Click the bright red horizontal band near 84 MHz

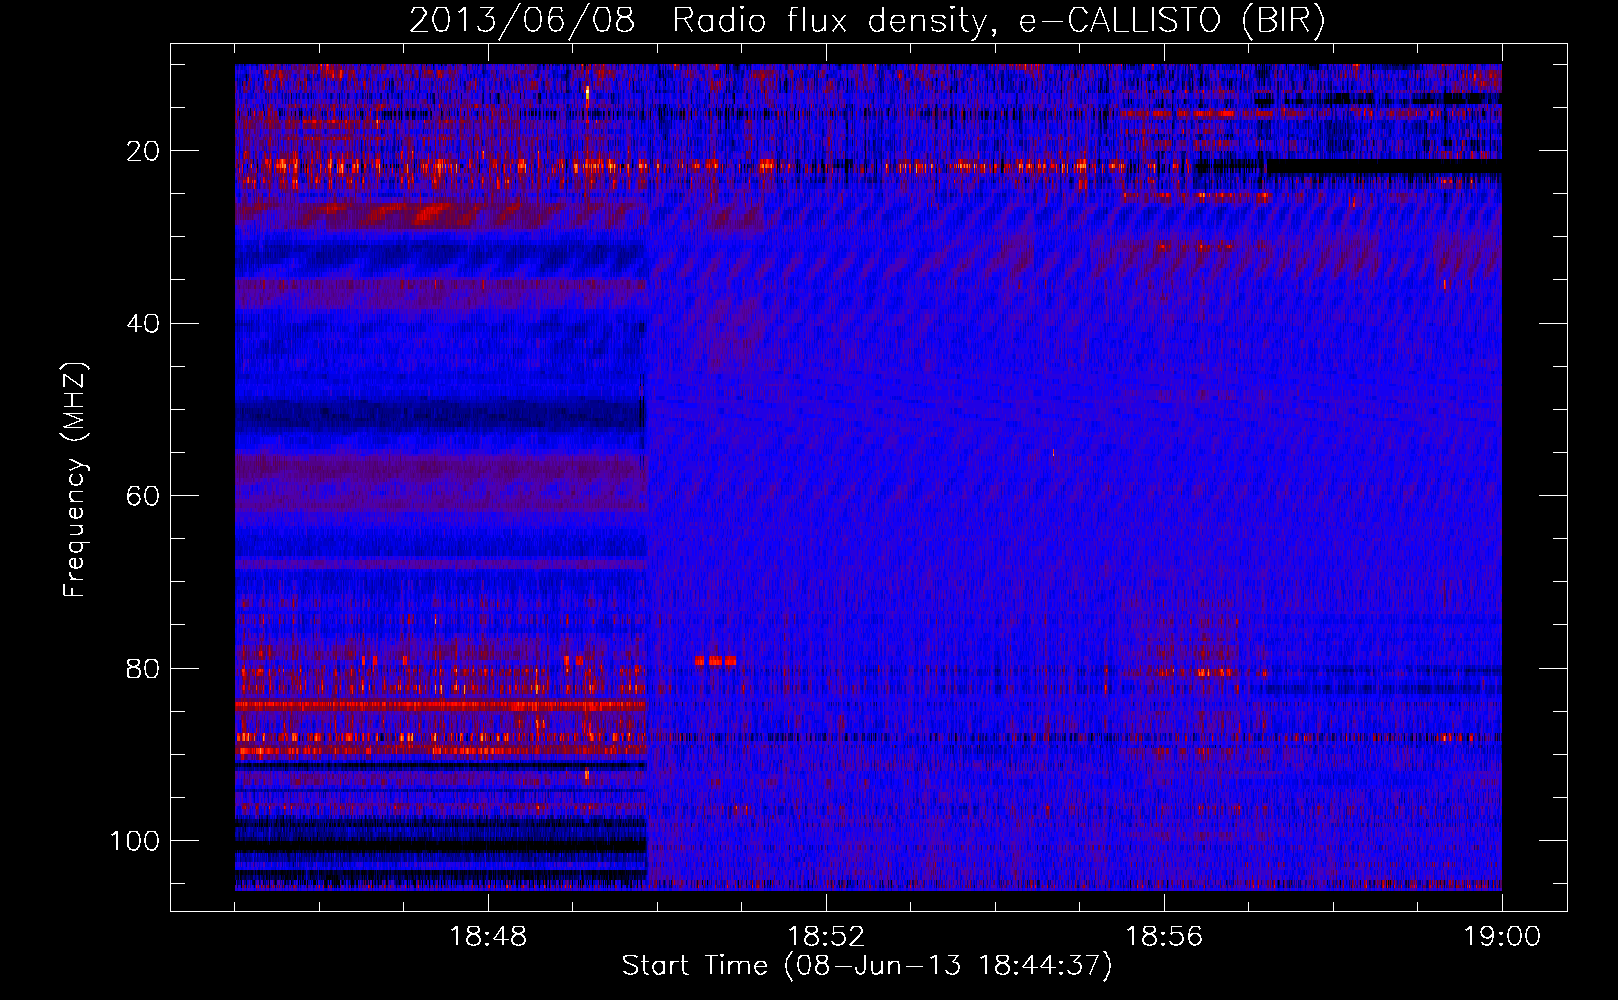(440, 705)
